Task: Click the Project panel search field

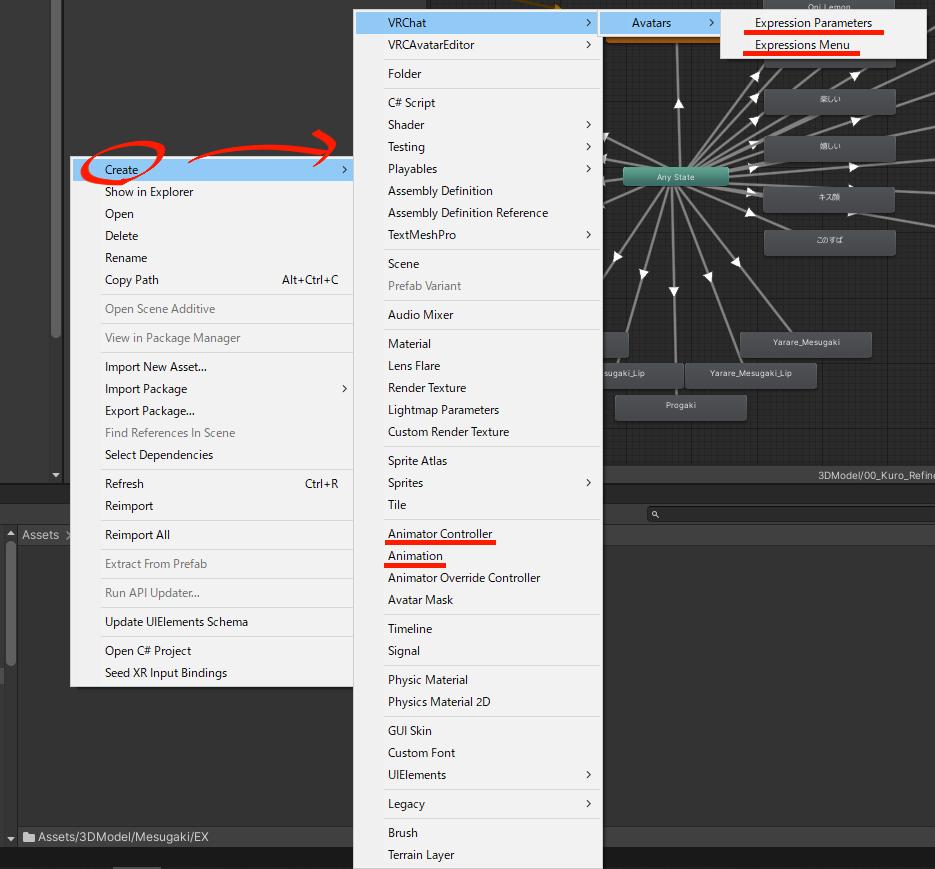Action: point(790,514)
